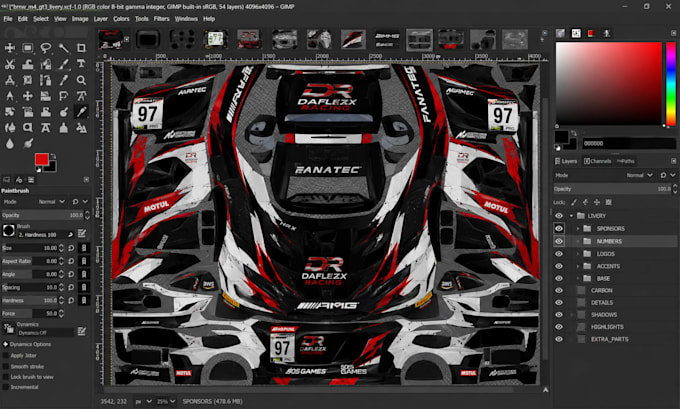
Task: Open tool options panel menu button
Action: click(x=86, y=180)
